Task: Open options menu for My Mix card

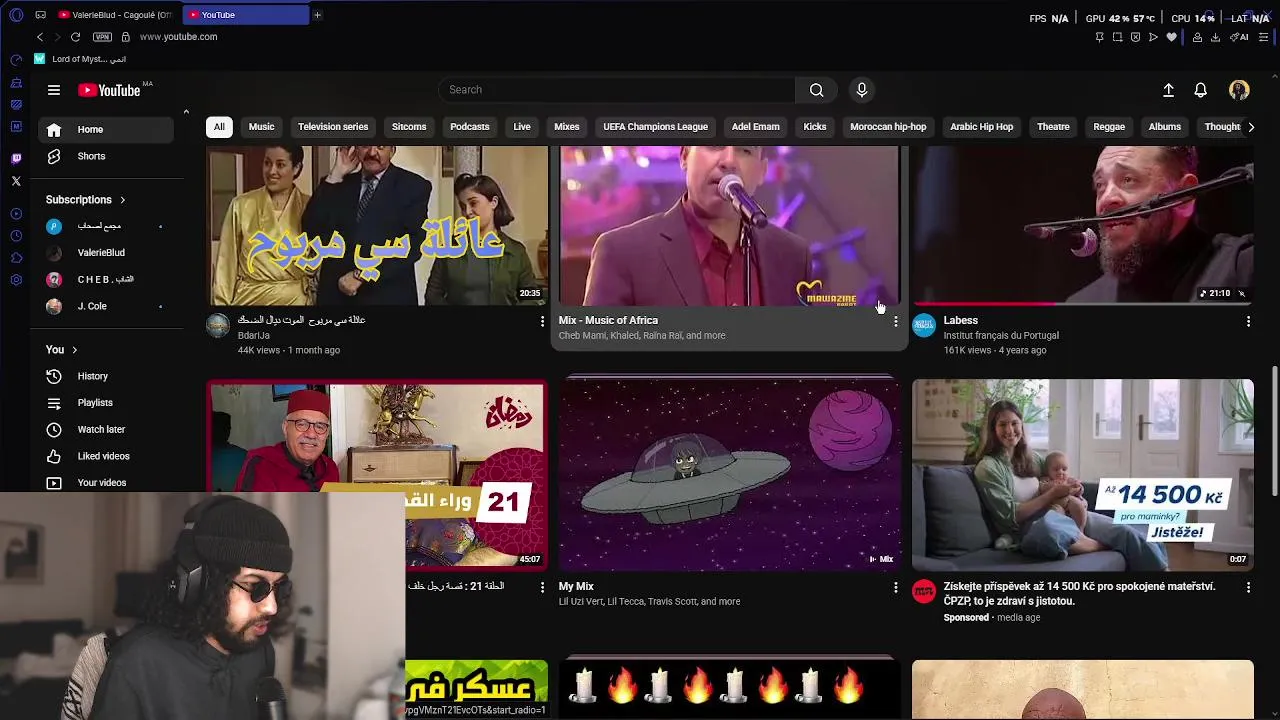Action: point(895,588)
